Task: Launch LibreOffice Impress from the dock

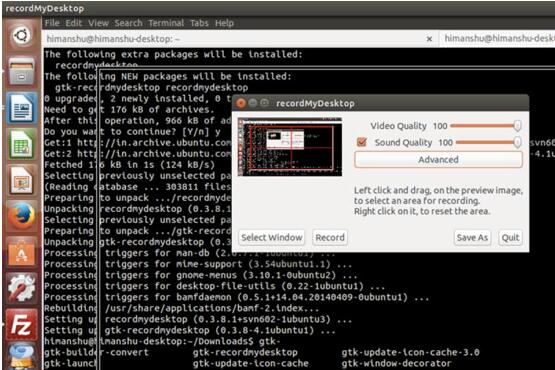Action: (22, 181)
